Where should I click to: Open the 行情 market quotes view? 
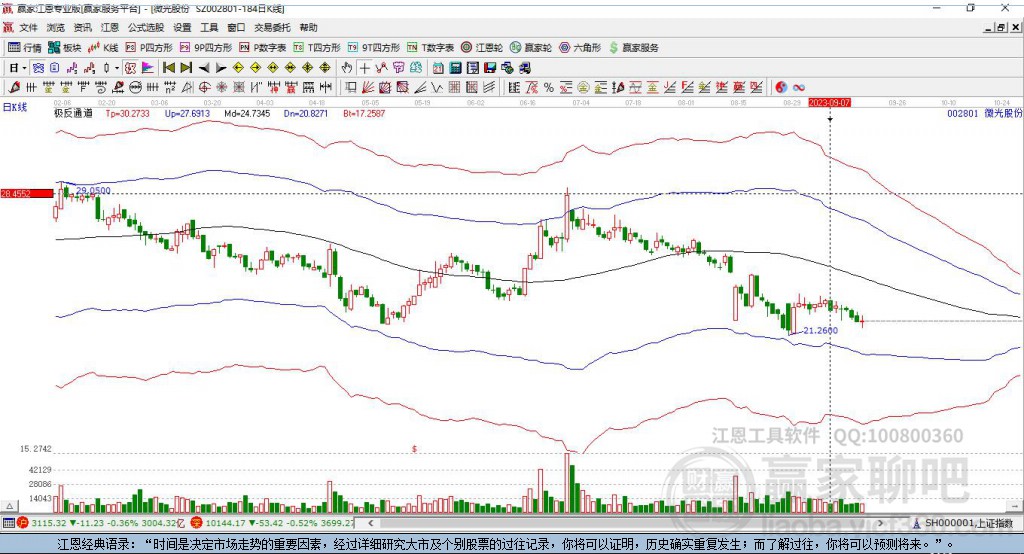coord(24,48)
